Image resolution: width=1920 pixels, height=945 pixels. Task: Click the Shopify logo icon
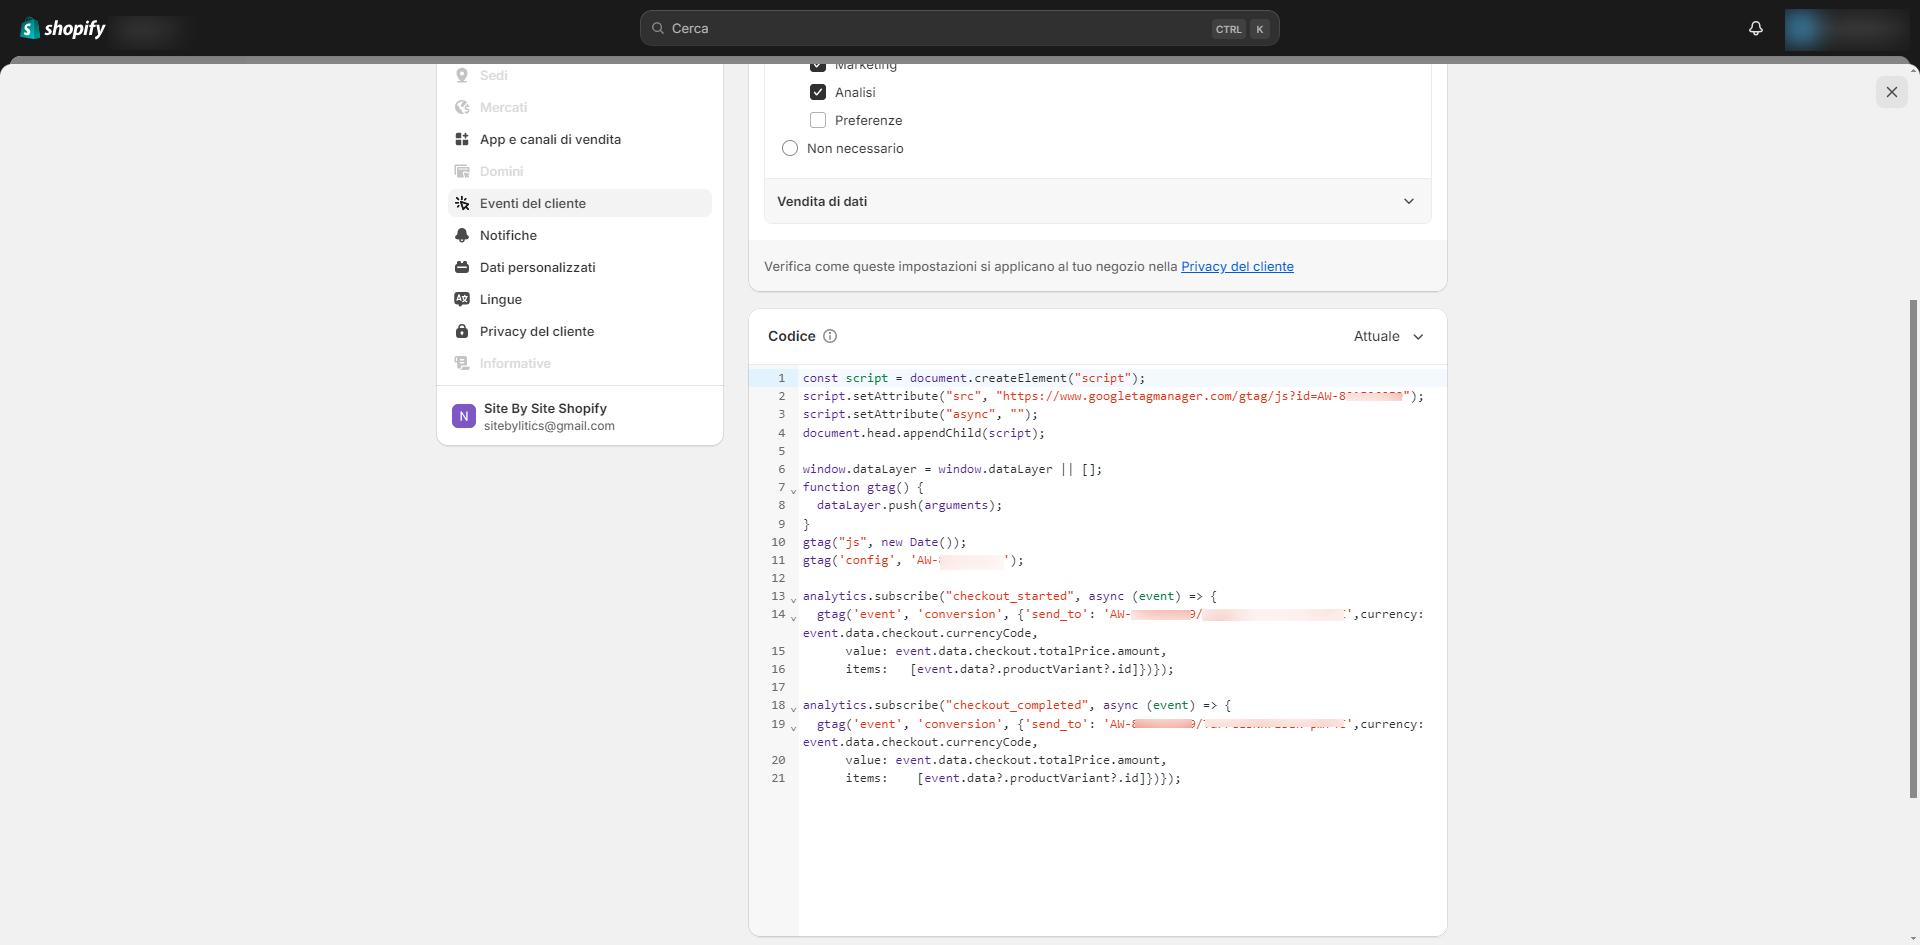pyautogui.click(x=31, y=28)
